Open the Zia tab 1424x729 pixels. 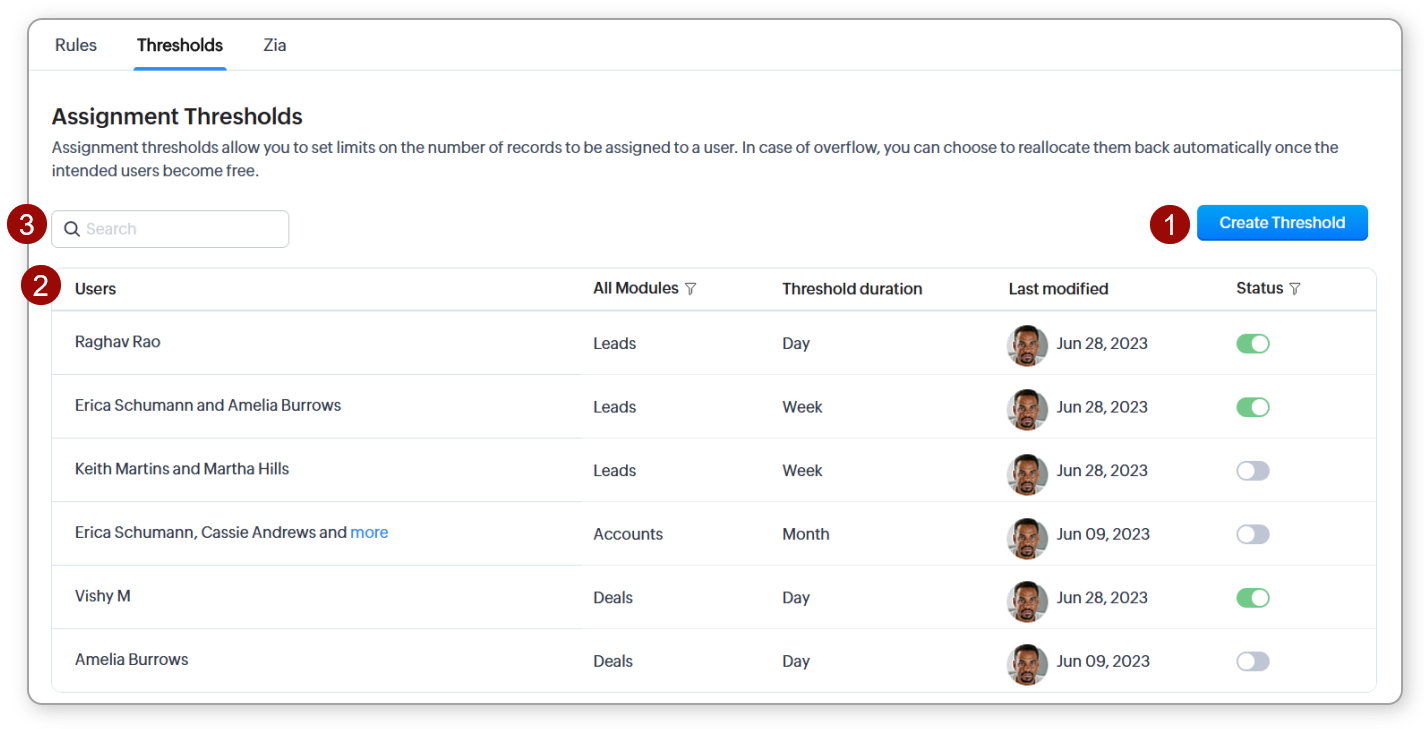click(x=275, y=45)
